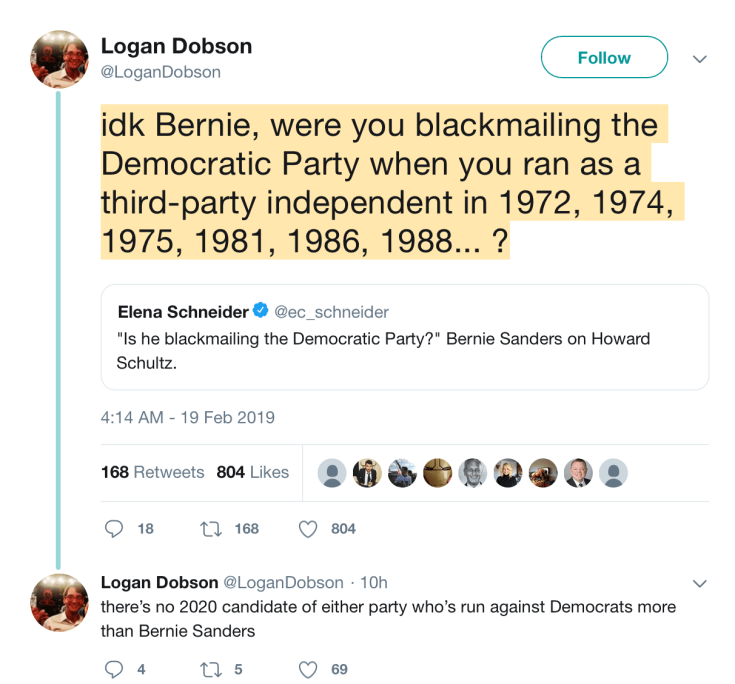Expand the main tweet options chevron
Image resolution: width=735 pixels, height=684 pixels.
[700, 59]
